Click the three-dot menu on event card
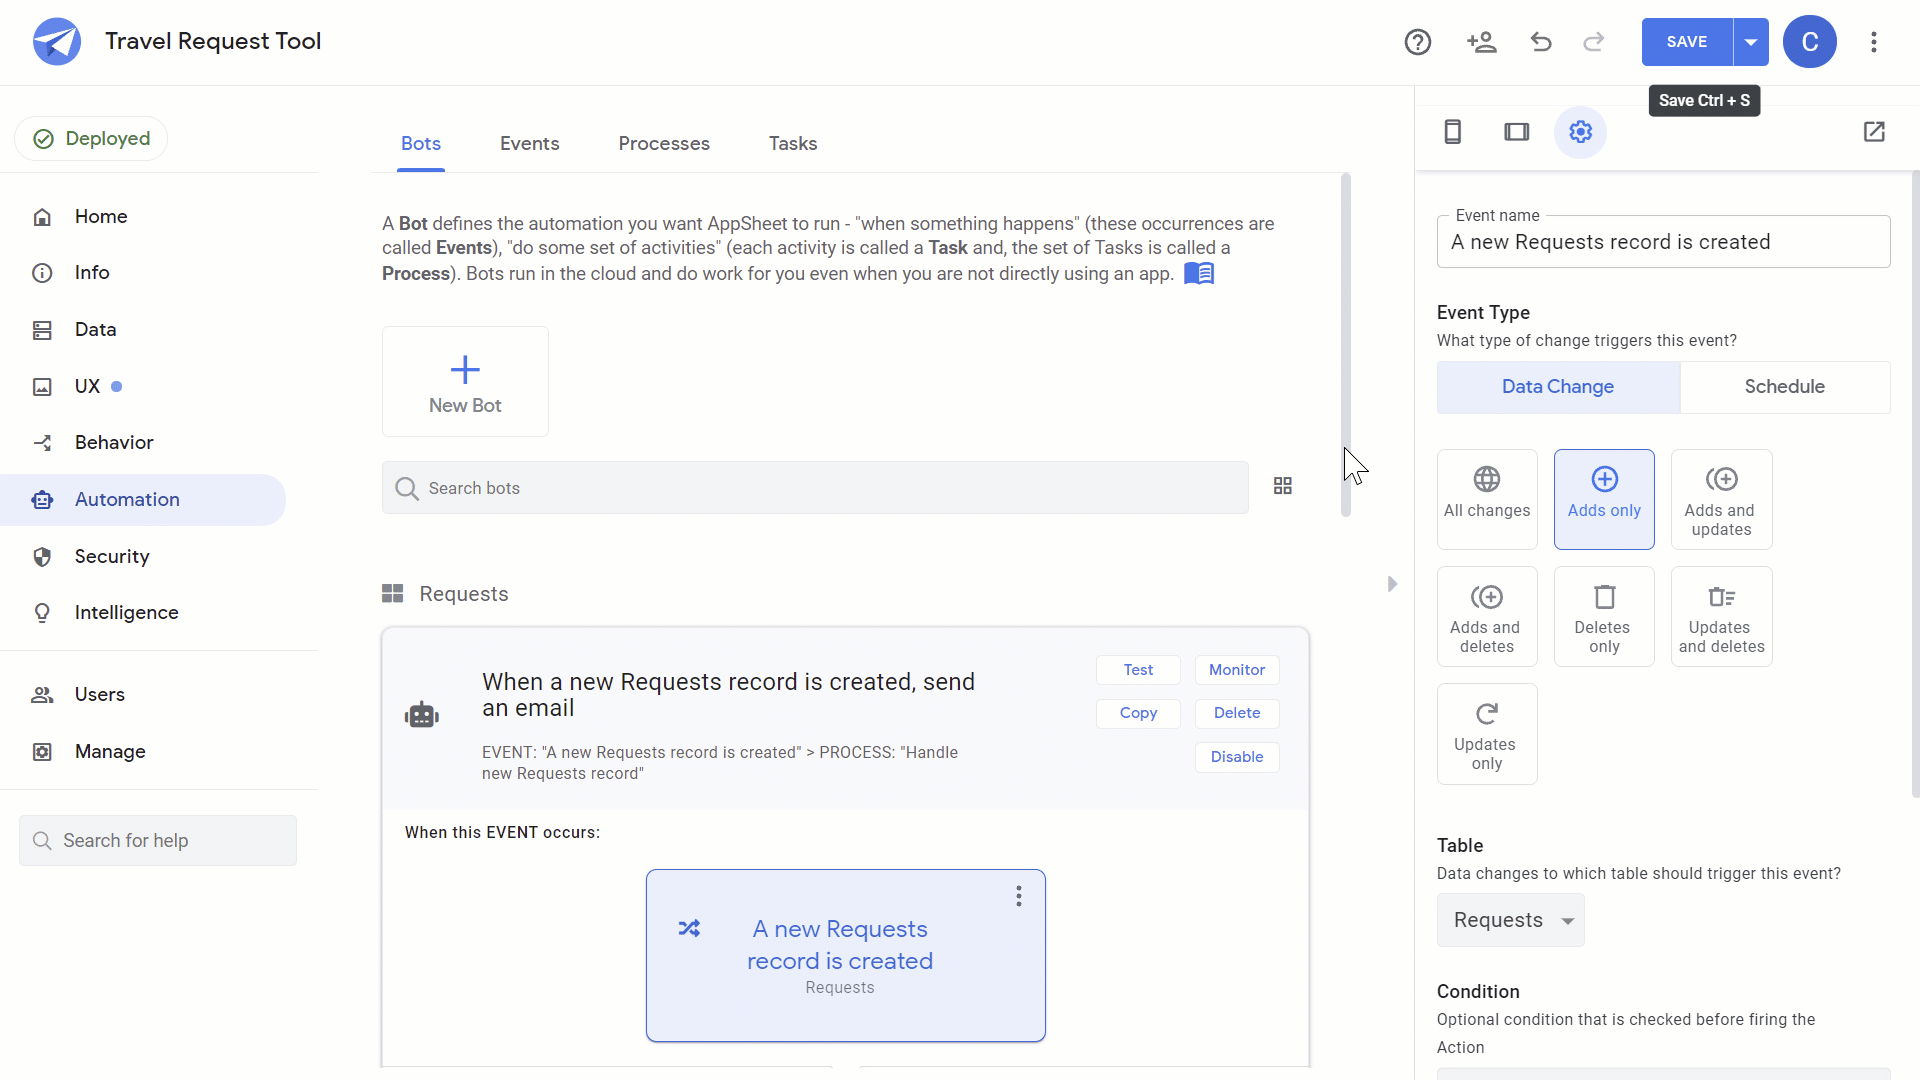This screenshot has width=1920, height=1080. (x=1019, y=895)
